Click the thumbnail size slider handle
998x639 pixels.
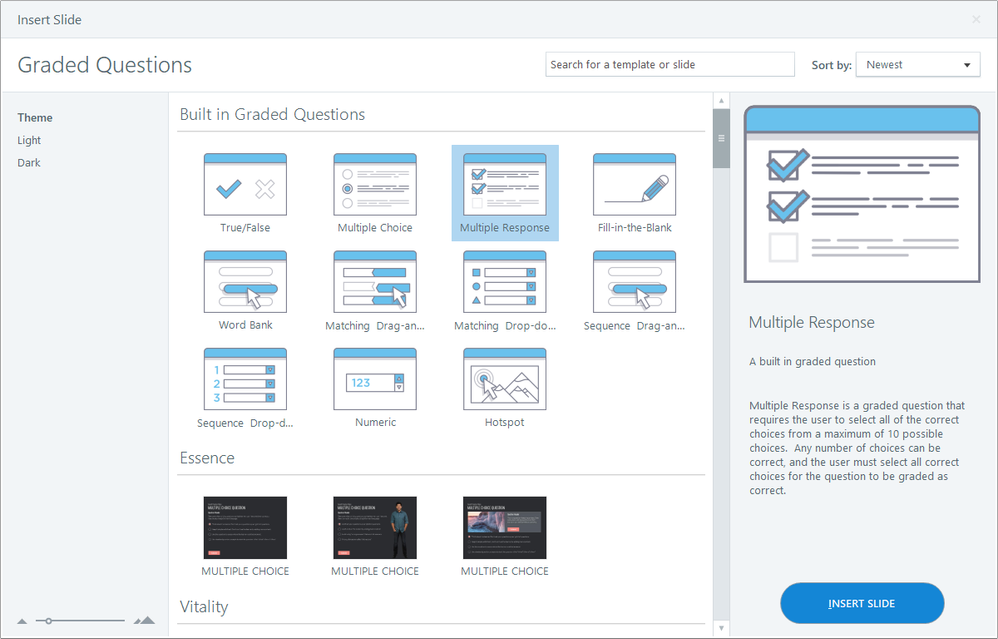point(48,621)
